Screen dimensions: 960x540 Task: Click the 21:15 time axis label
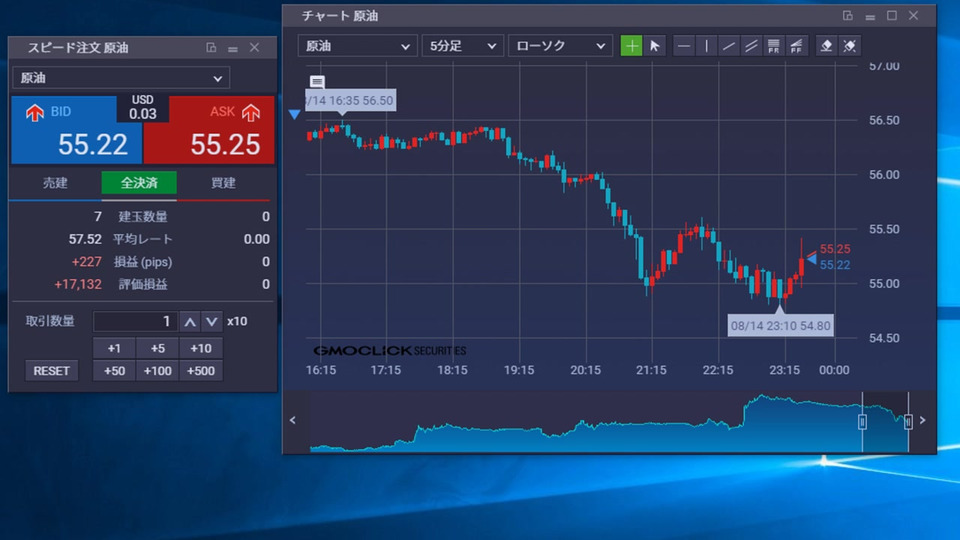point(651,370)
